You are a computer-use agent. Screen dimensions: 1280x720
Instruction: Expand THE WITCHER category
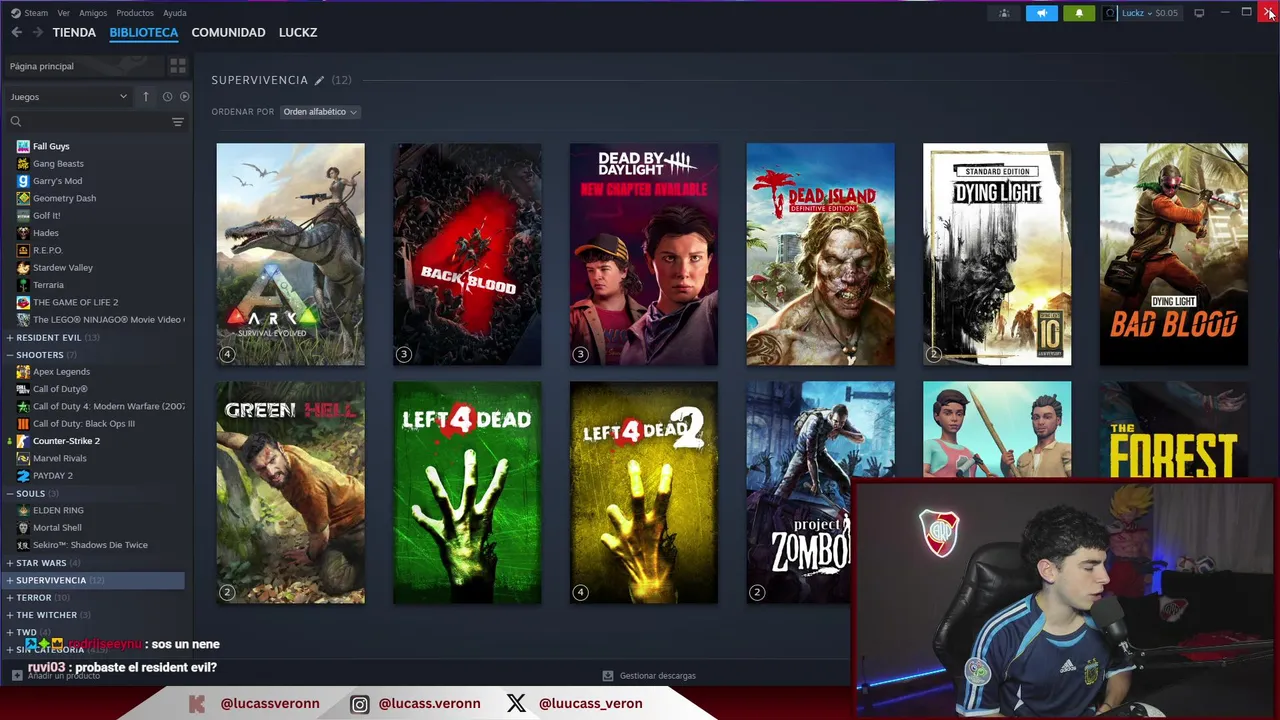pyautogui.click(x=10, y=615)
